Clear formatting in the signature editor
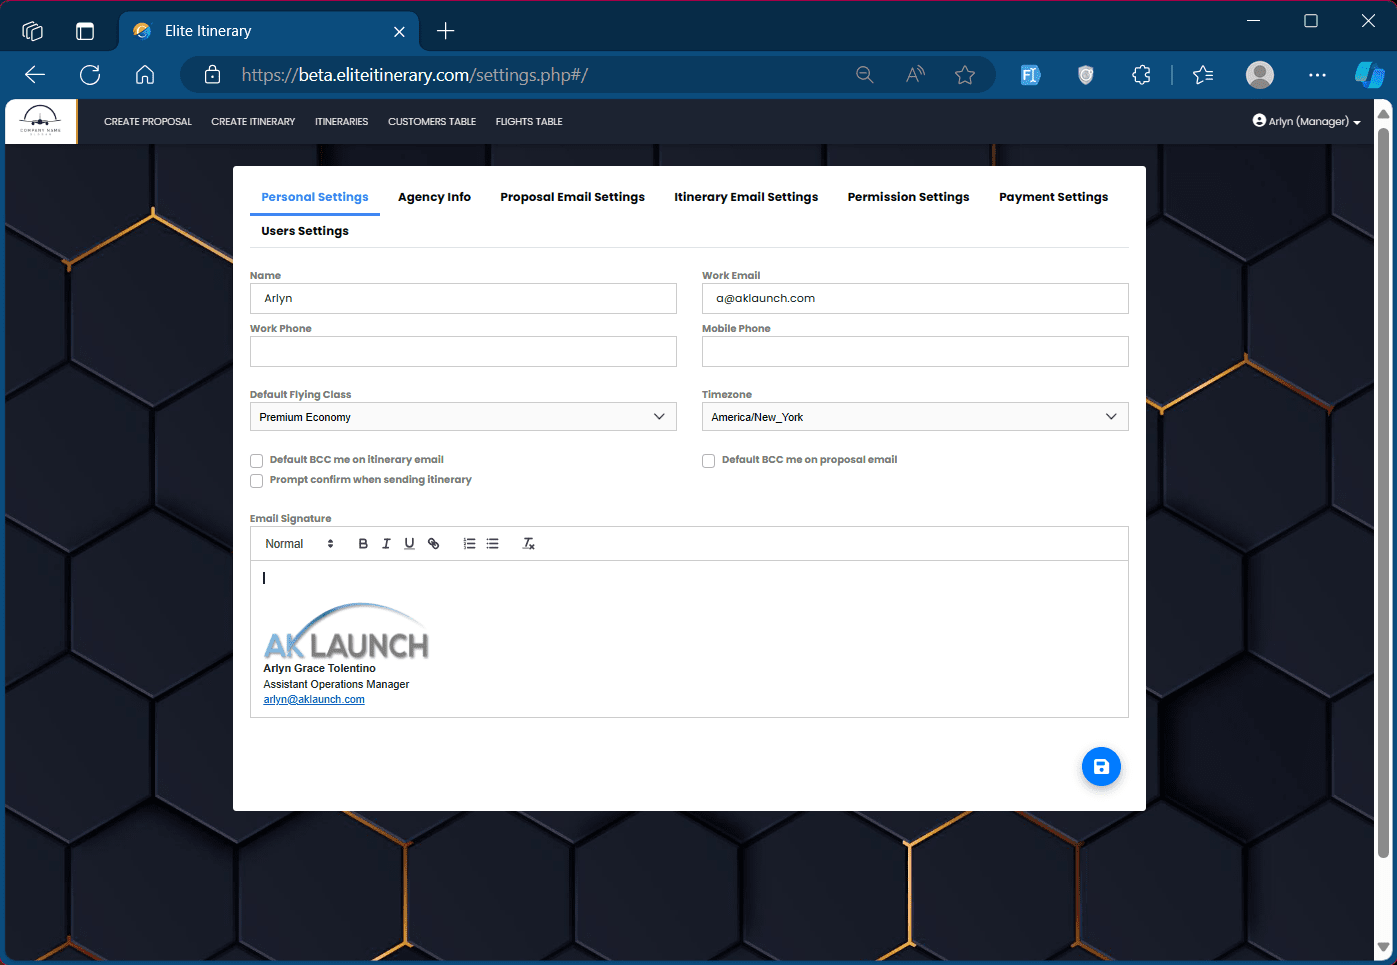Image resolution: width=1397 pixels, height=965 pixels. [x=529, y=544]
